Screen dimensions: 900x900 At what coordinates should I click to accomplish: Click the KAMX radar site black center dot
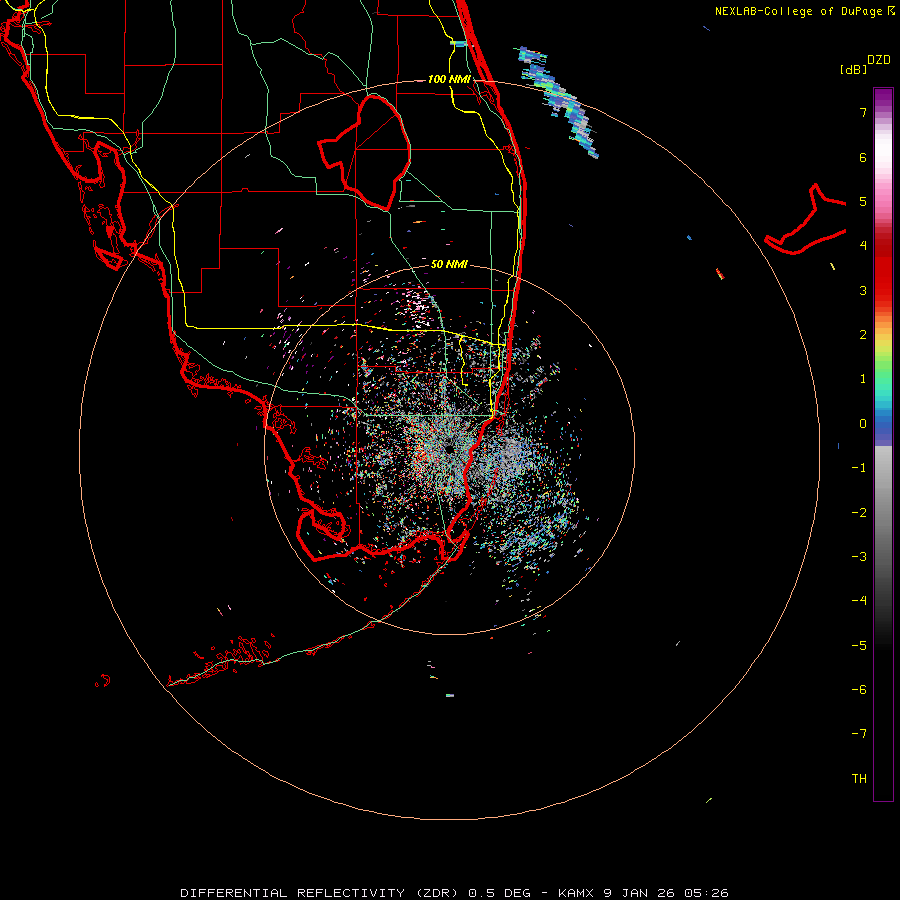448,448
